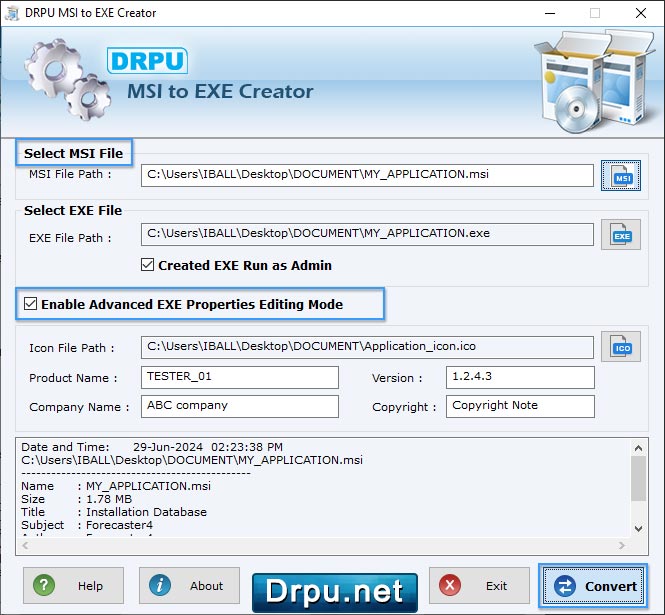Screen dimensions: 665x615
Task: Click horizontal scrollbar right arrow in log
Action: [622, 545]
